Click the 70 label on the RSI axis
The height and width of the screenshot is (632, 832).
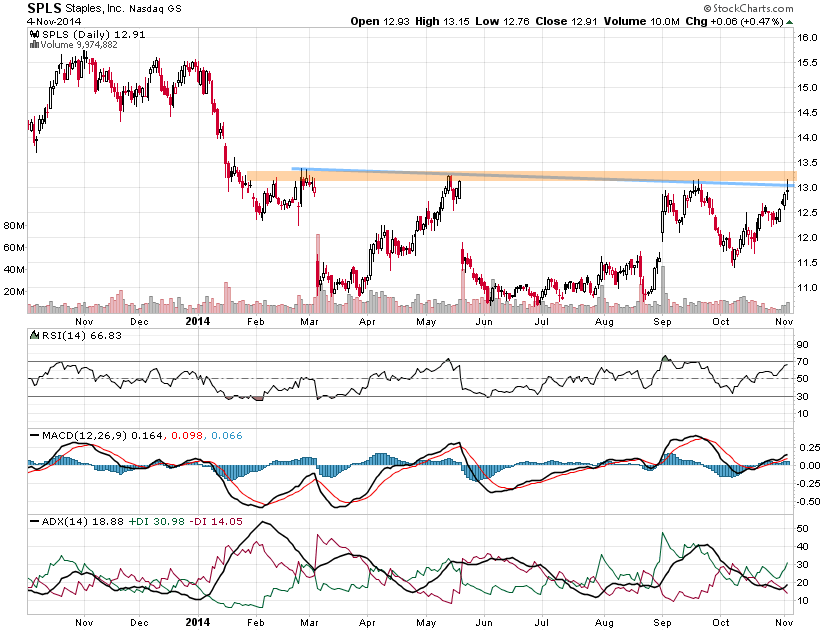[803, 362]
